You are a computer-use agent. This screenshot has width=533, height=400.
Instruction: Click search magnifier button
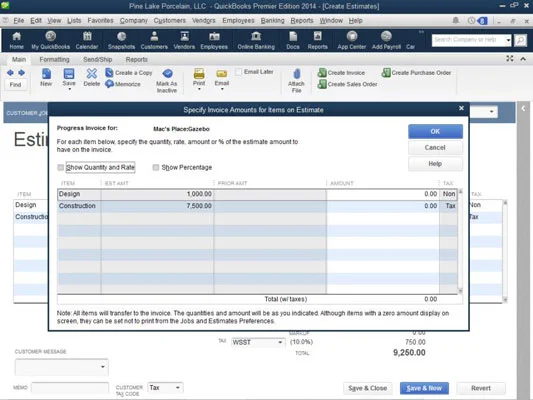pyautogui.click(x=520, y=40)
